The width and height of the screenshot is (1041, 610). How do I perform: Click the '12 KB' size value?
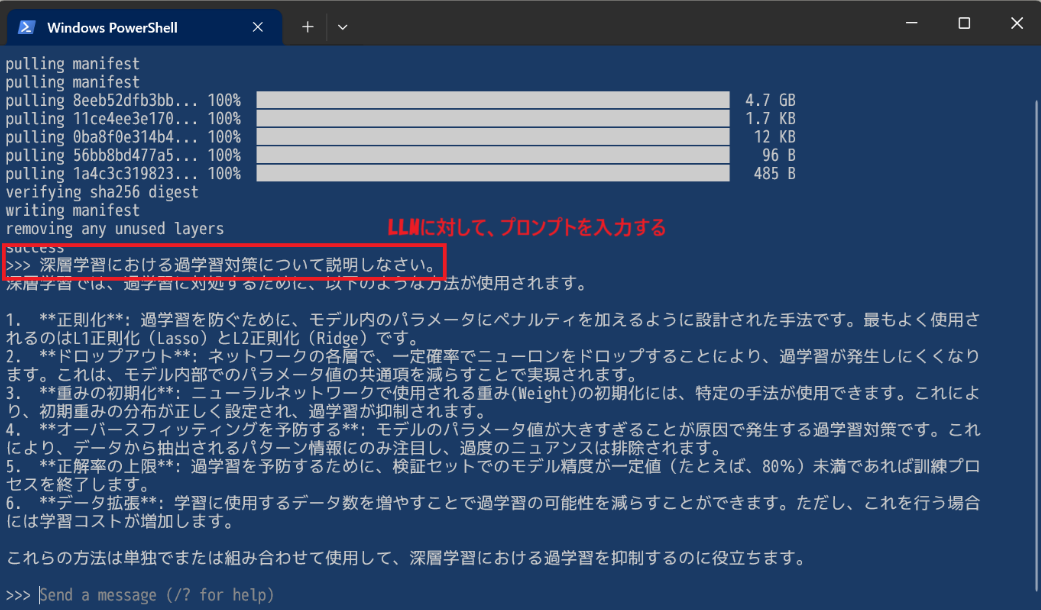774,137
